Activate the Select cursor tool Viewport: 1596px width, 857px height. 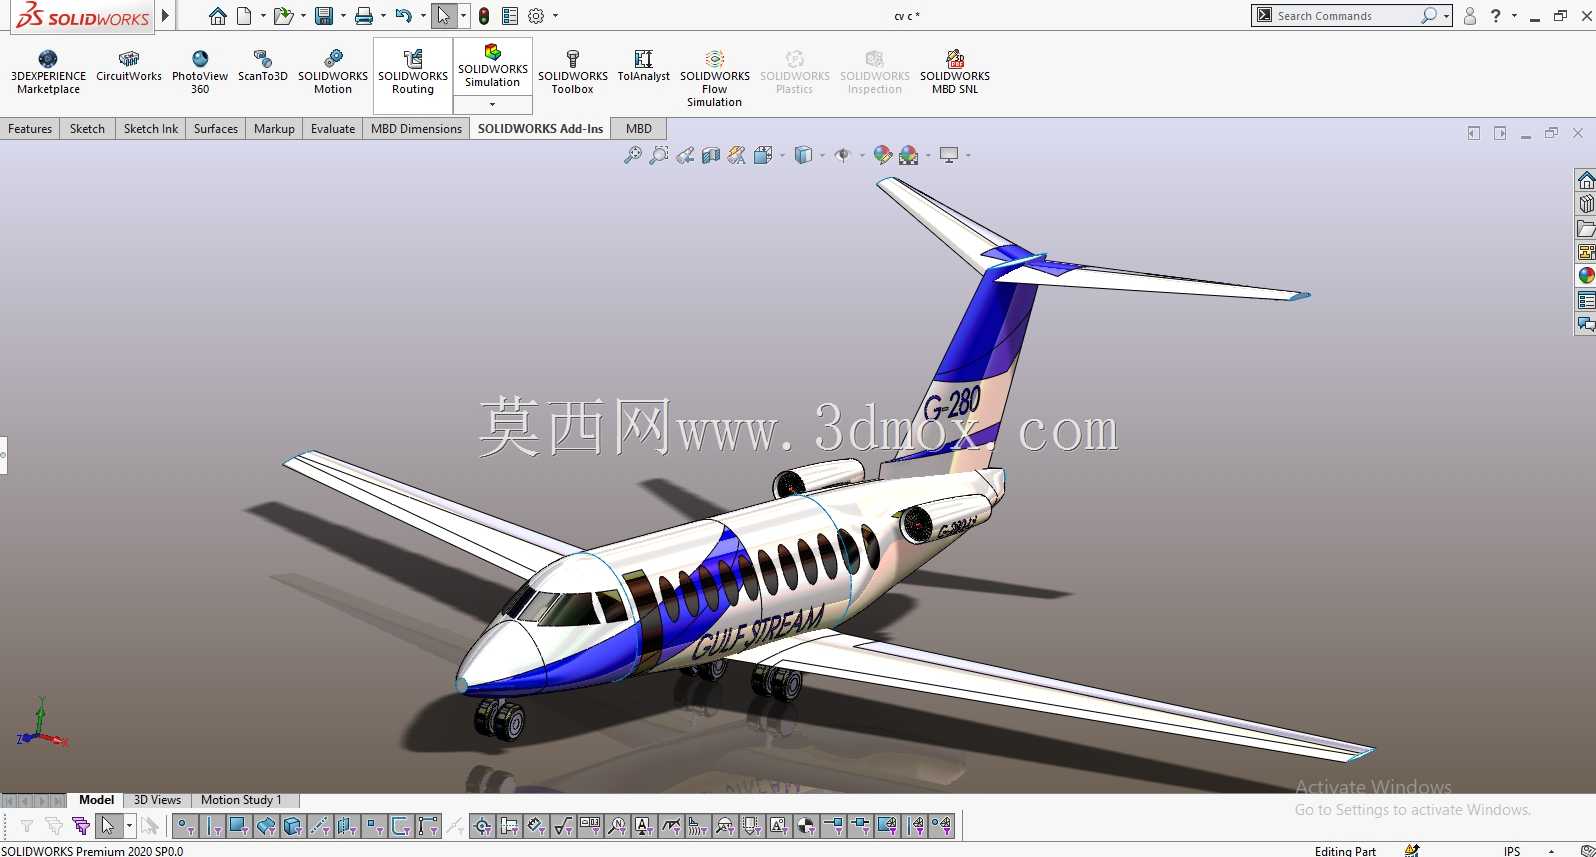click(x=444, y=16)
